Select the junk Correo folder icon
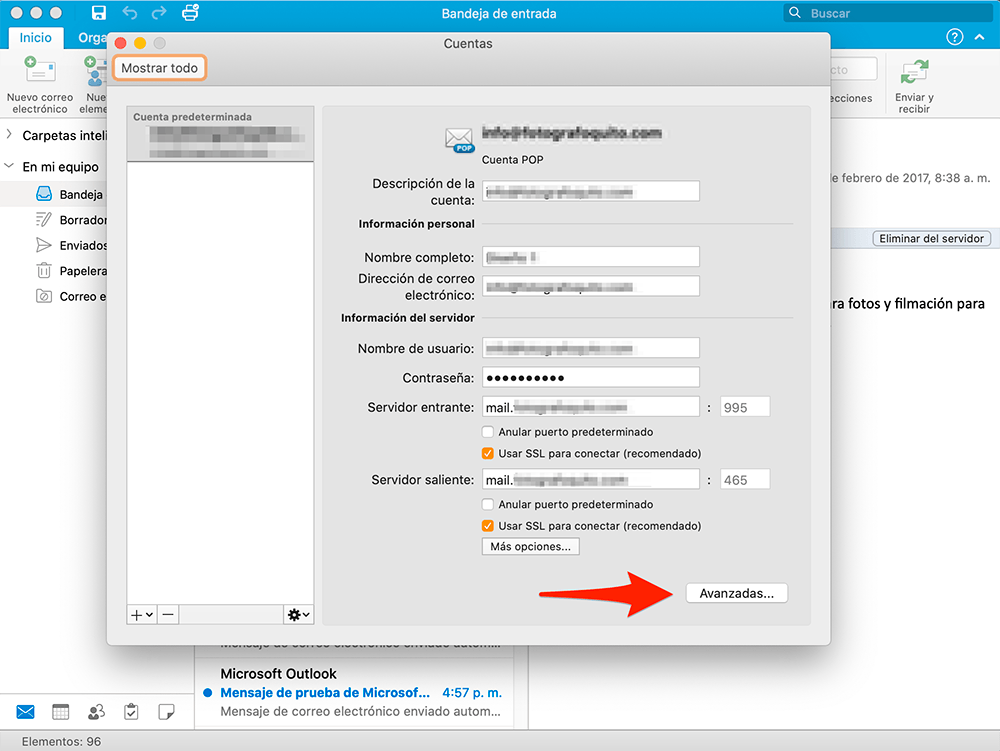This screenshot has width=1000, height=751. pyautogui.click(x=44, y=296)
